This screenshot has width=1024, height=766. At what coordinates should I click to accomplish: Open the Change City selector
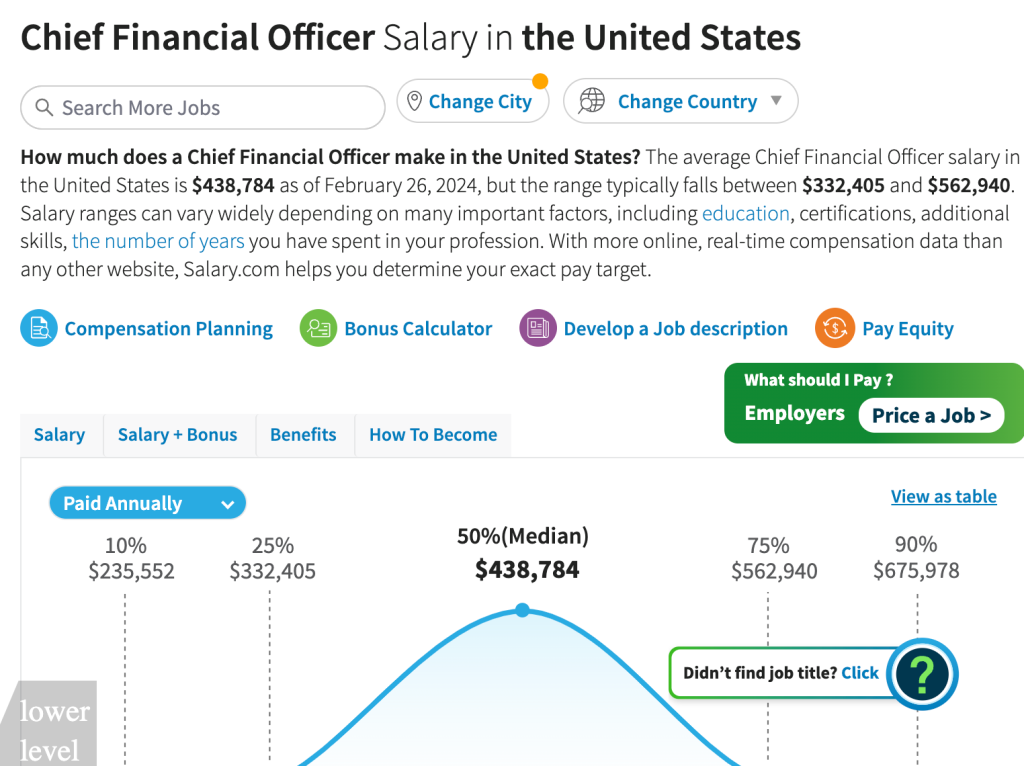coord(480,102)
